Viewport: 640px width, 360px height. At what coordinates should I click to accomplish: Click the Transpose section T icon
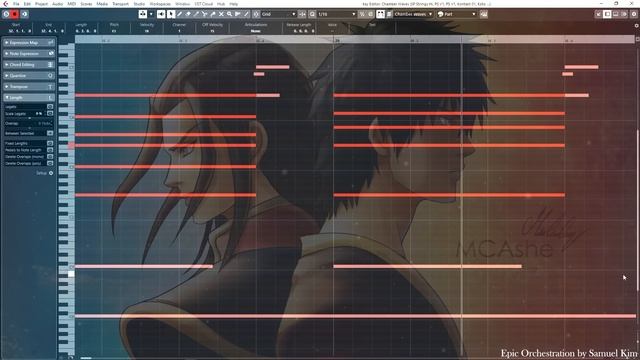click(51, 87)
